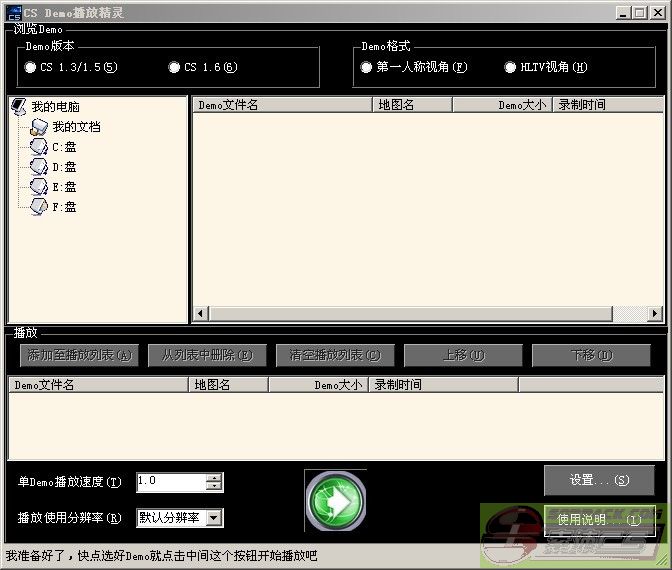Click the playback speed 1.0 input field

pyautogui.click(x=171, y=482)
